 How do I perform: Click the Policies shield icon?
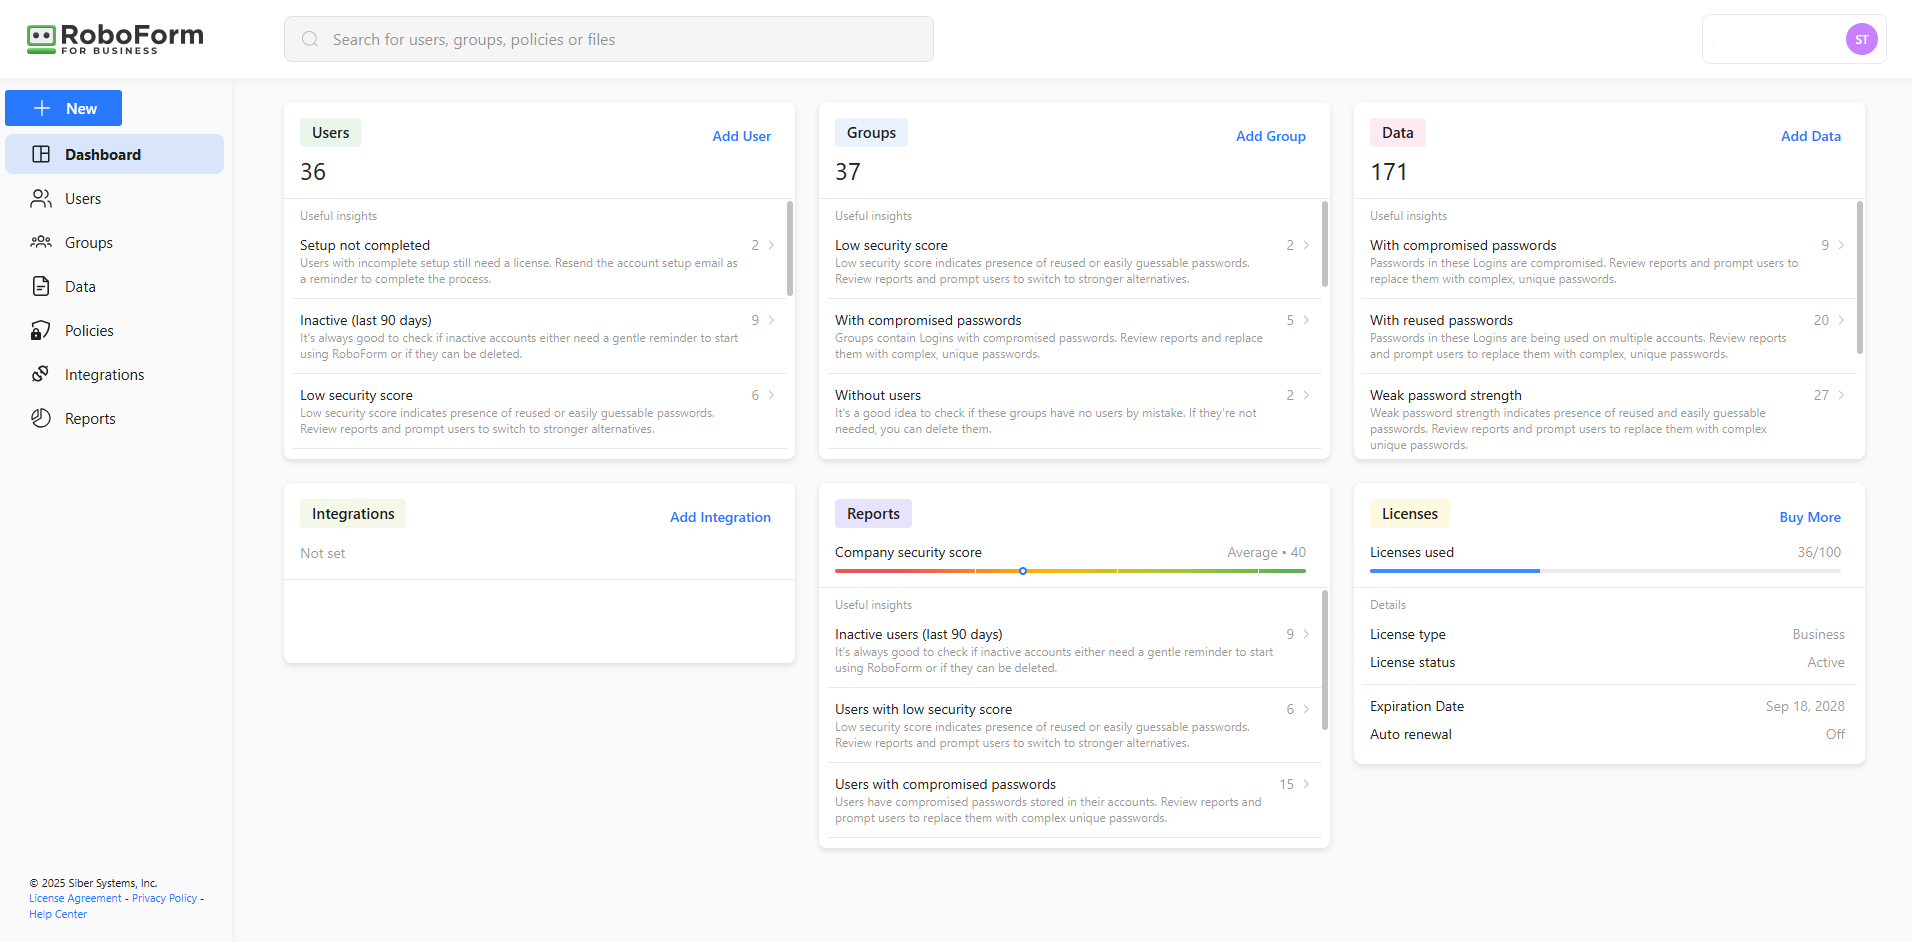(41, 331)
